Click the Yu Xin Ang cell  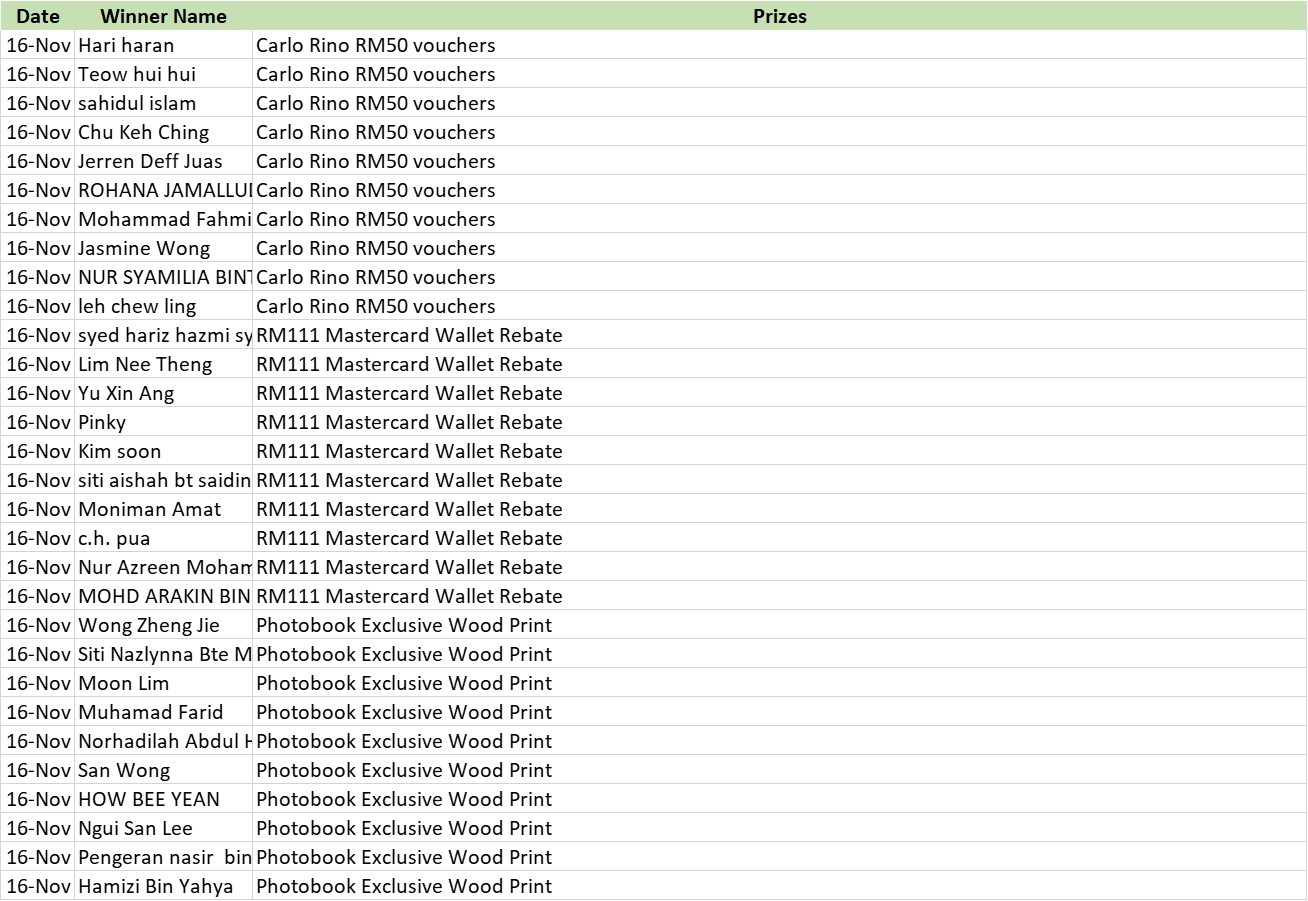coord(126,393)
